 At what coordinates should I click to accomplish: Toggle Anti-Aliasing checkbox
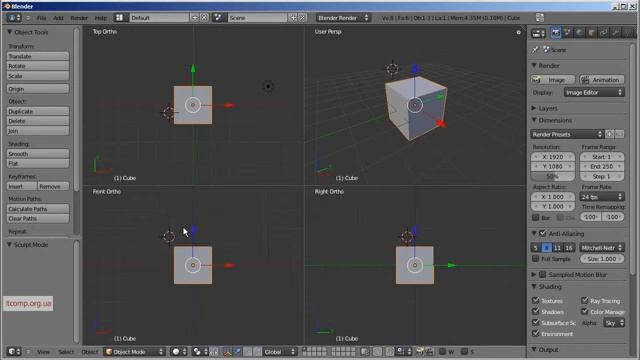(542, 233)
